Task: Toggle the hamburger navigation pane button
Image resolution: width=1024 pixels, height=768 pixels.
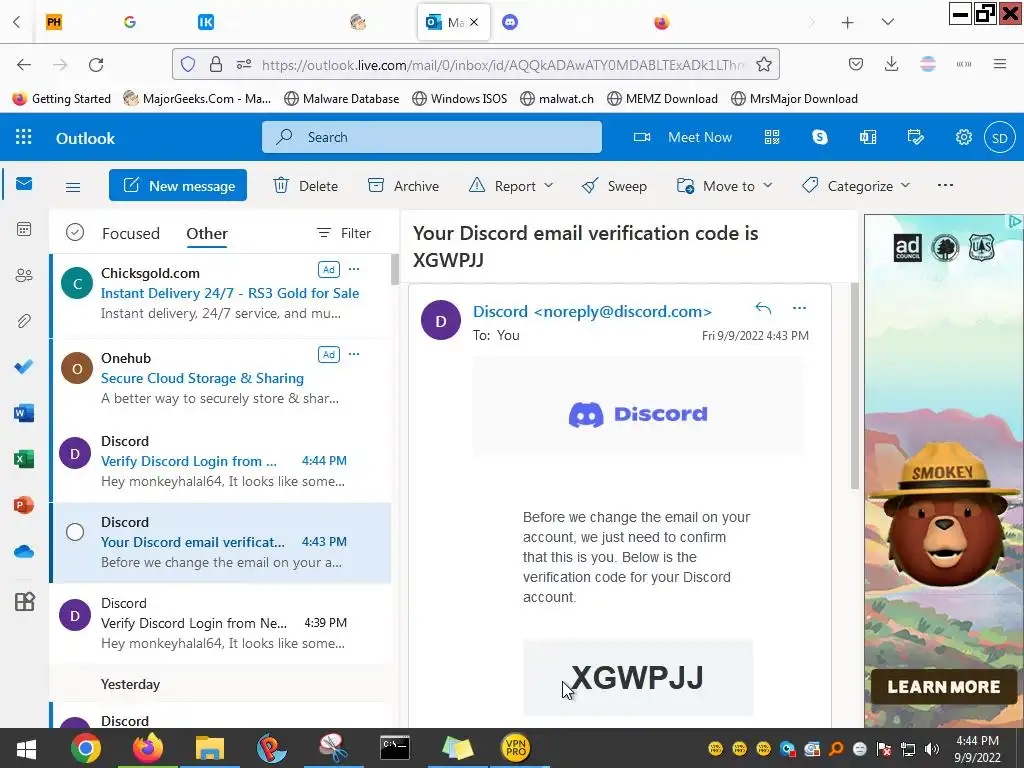Action: [x=73, y=187]
